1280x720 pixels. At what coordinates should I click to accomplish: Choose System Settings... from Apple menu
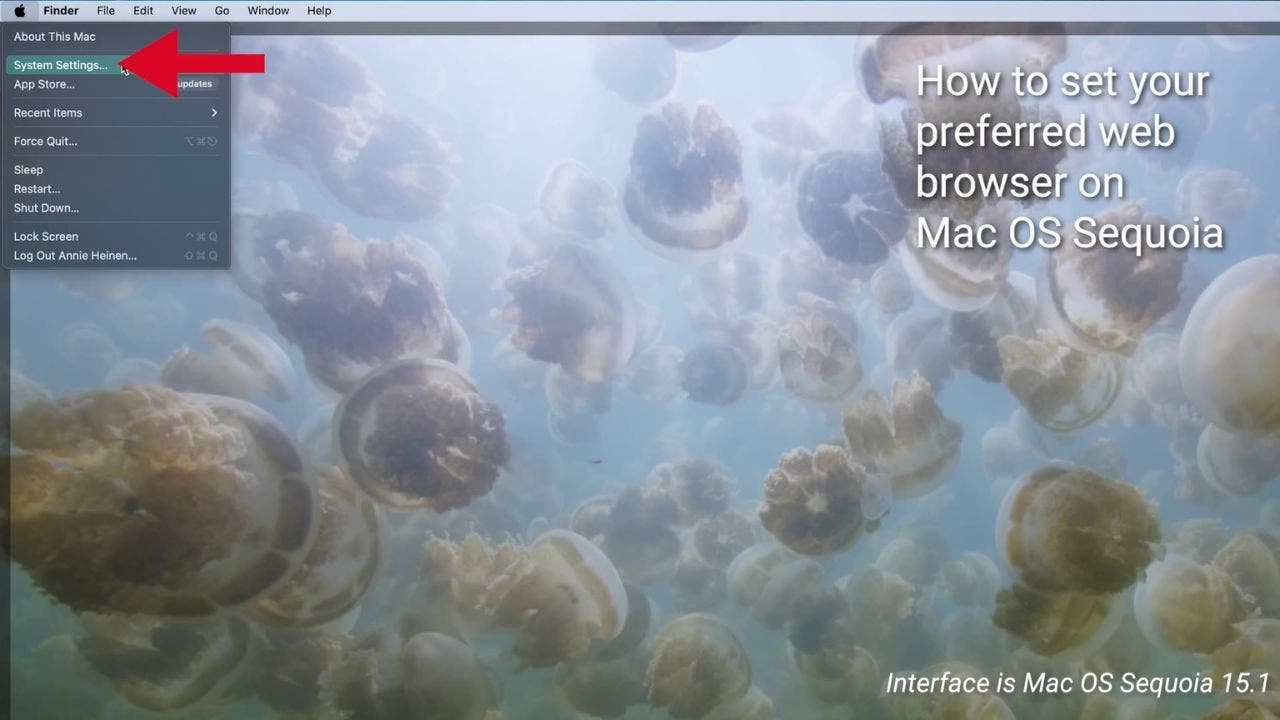tap(60, 65)
